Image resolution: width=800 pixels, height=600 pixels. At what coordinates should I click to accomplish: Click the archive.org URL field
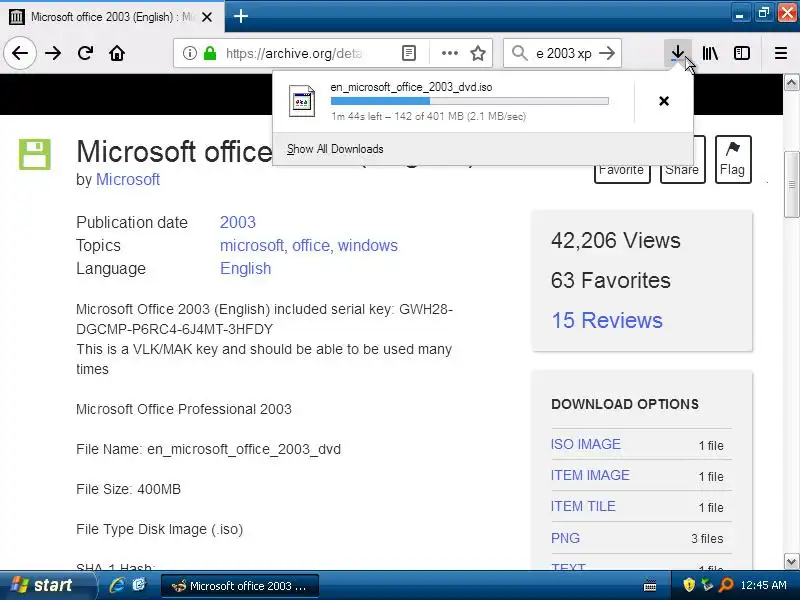[x=293, y=53]
